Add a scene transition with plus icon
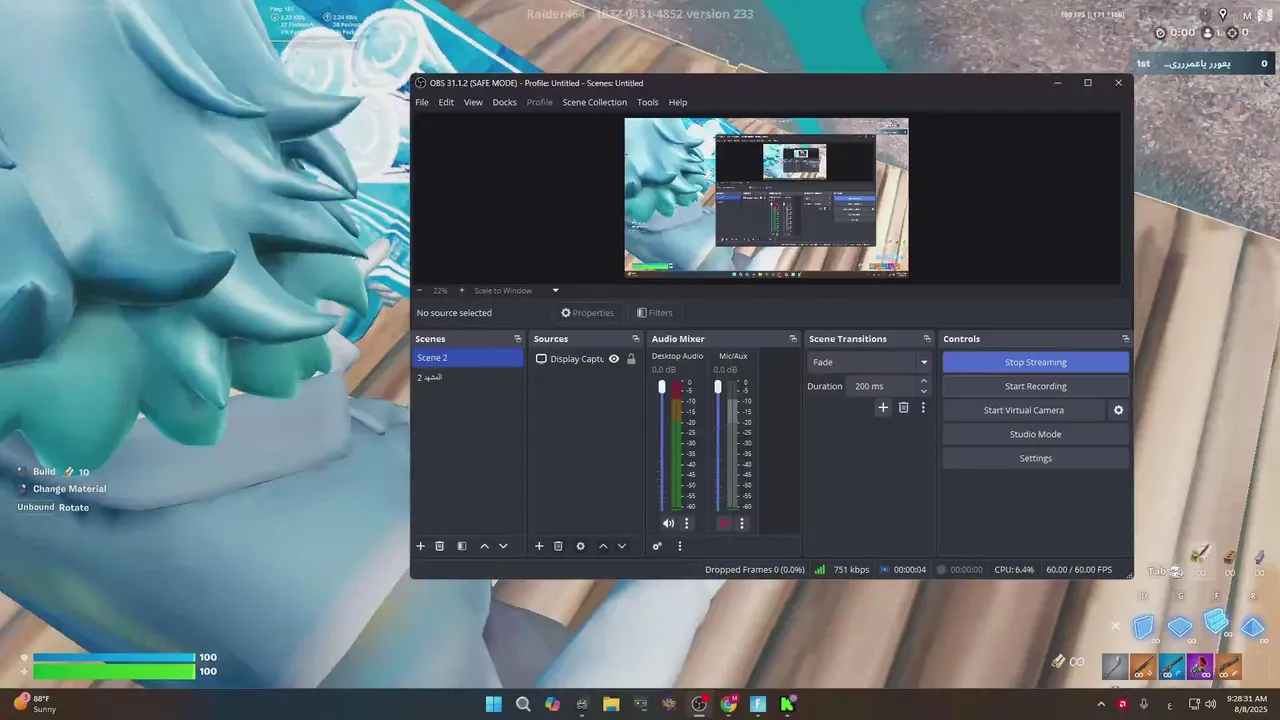The image size is (1280, 720). pyautogui.click(x=883, y=407)
